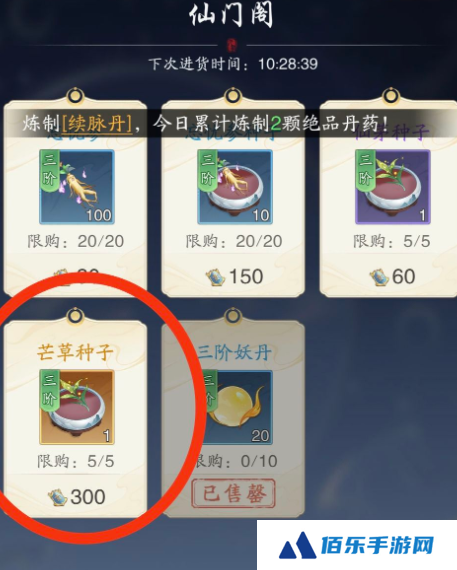Tap the ginseng seed bowl icon
Viewport: 457px width, 570px height.
pos(235,186)
